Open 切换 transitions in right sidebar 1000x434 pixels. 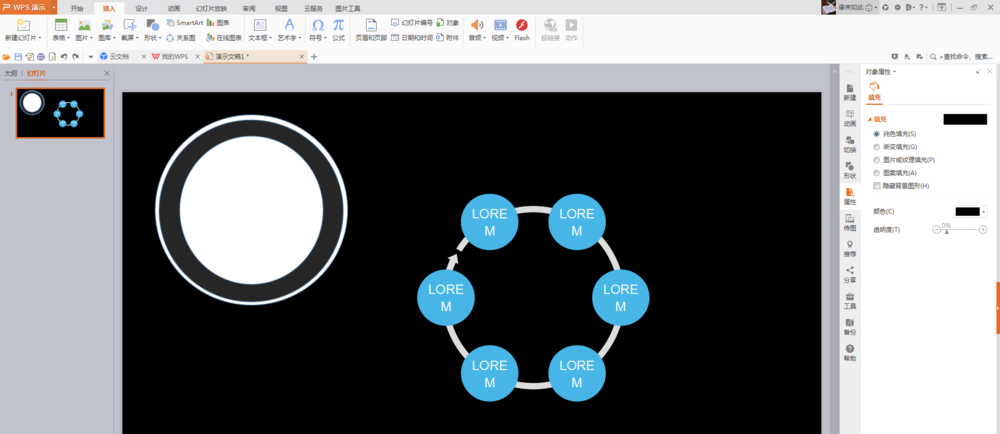coord(849,145)
